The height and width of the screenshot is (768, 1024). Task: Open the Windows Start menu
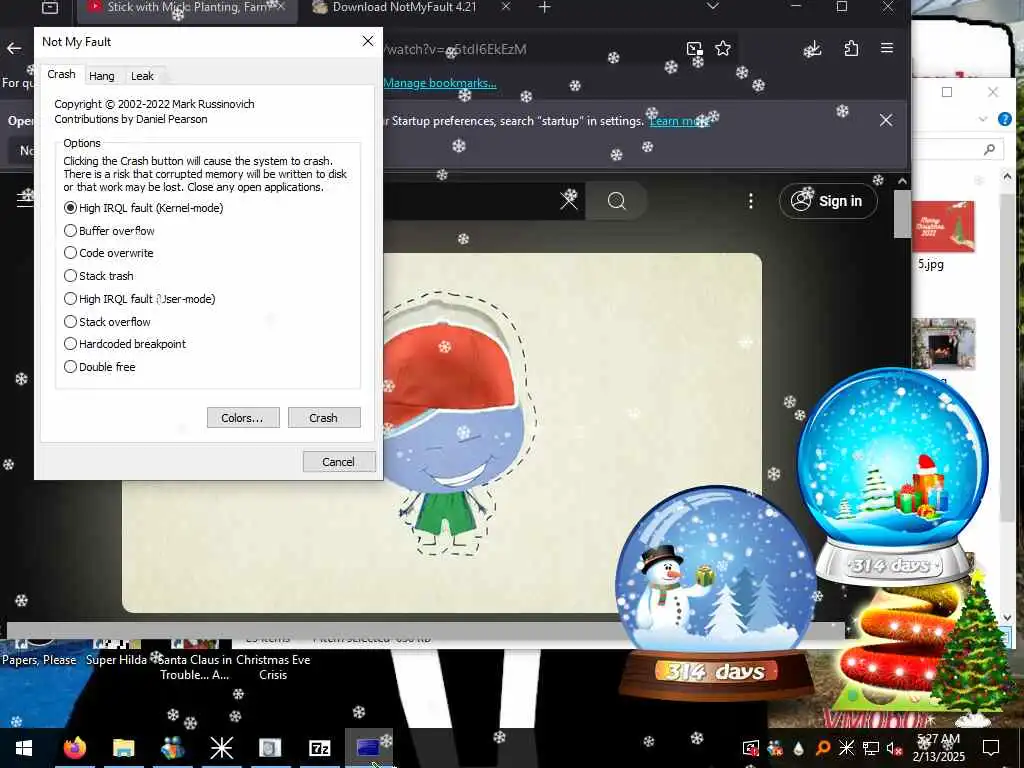click(24, 748)
